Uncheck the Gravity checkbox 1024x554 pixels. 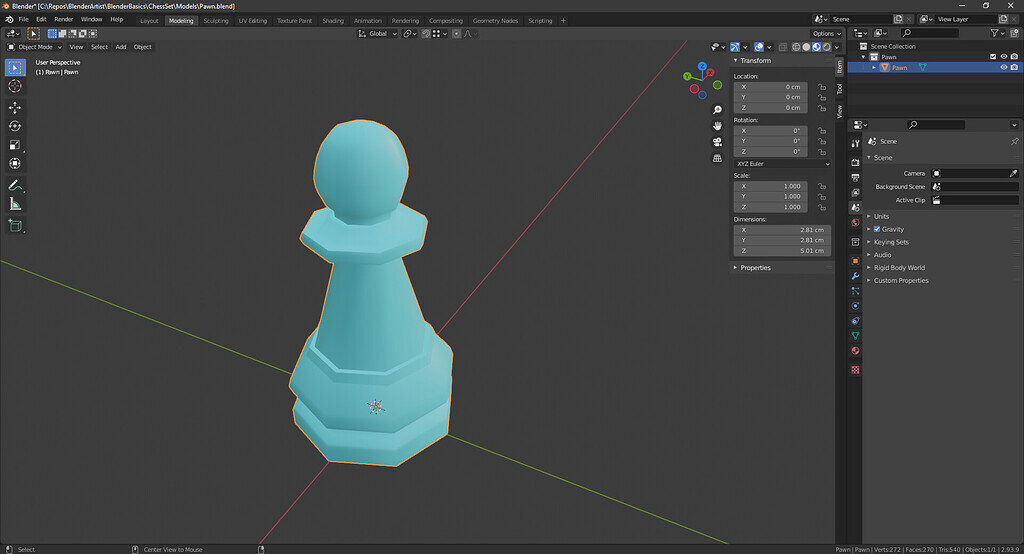(x=877, y=229)
